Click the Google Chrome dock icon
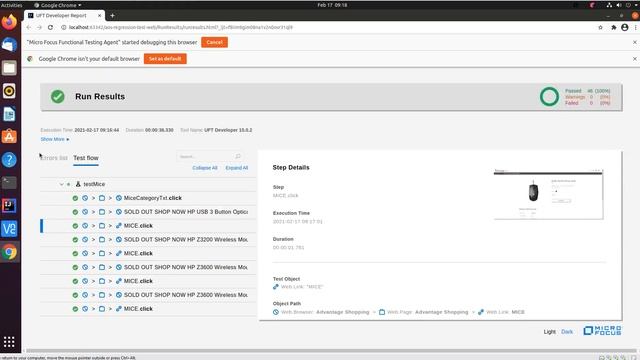Image resolution: width=640 pixels, height=360 pixels. click(9, 252)
